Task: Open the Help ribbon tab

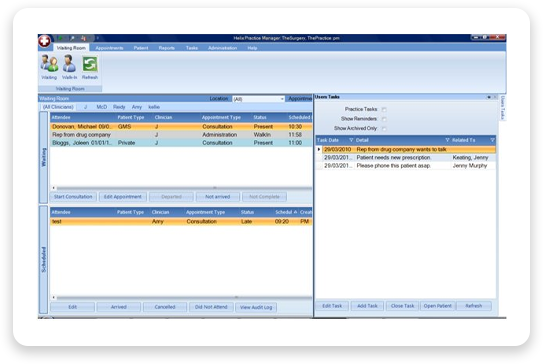Action: [x=252, y=48]
